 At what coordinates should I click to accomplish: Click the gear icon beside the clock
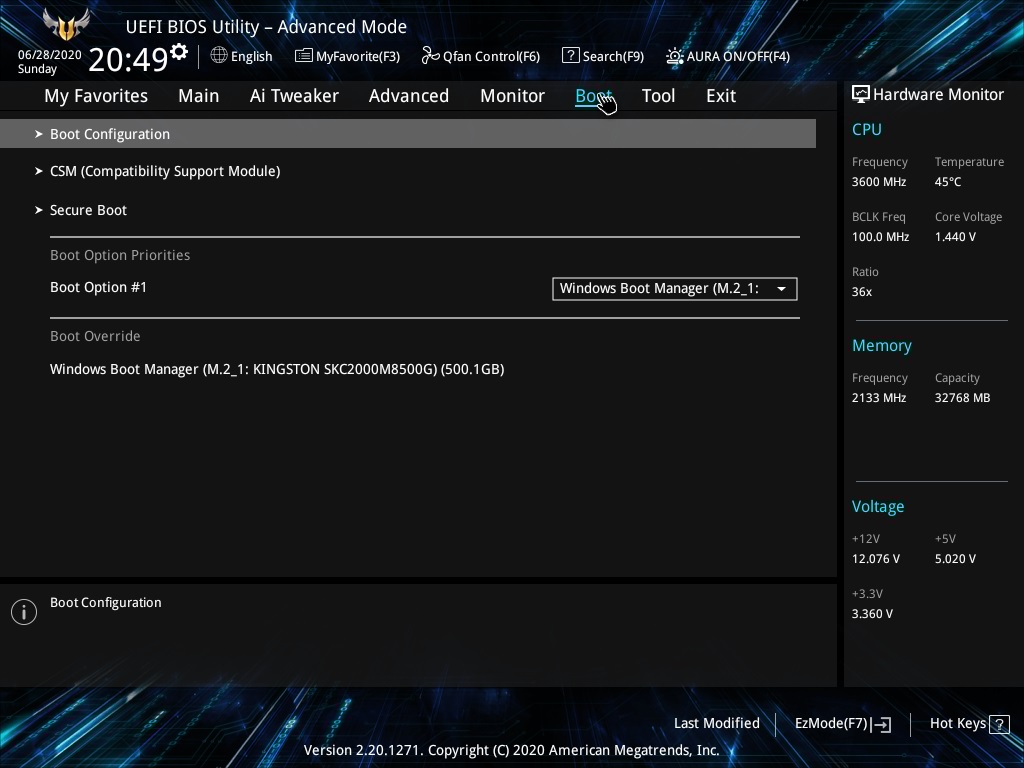(179, 52)
